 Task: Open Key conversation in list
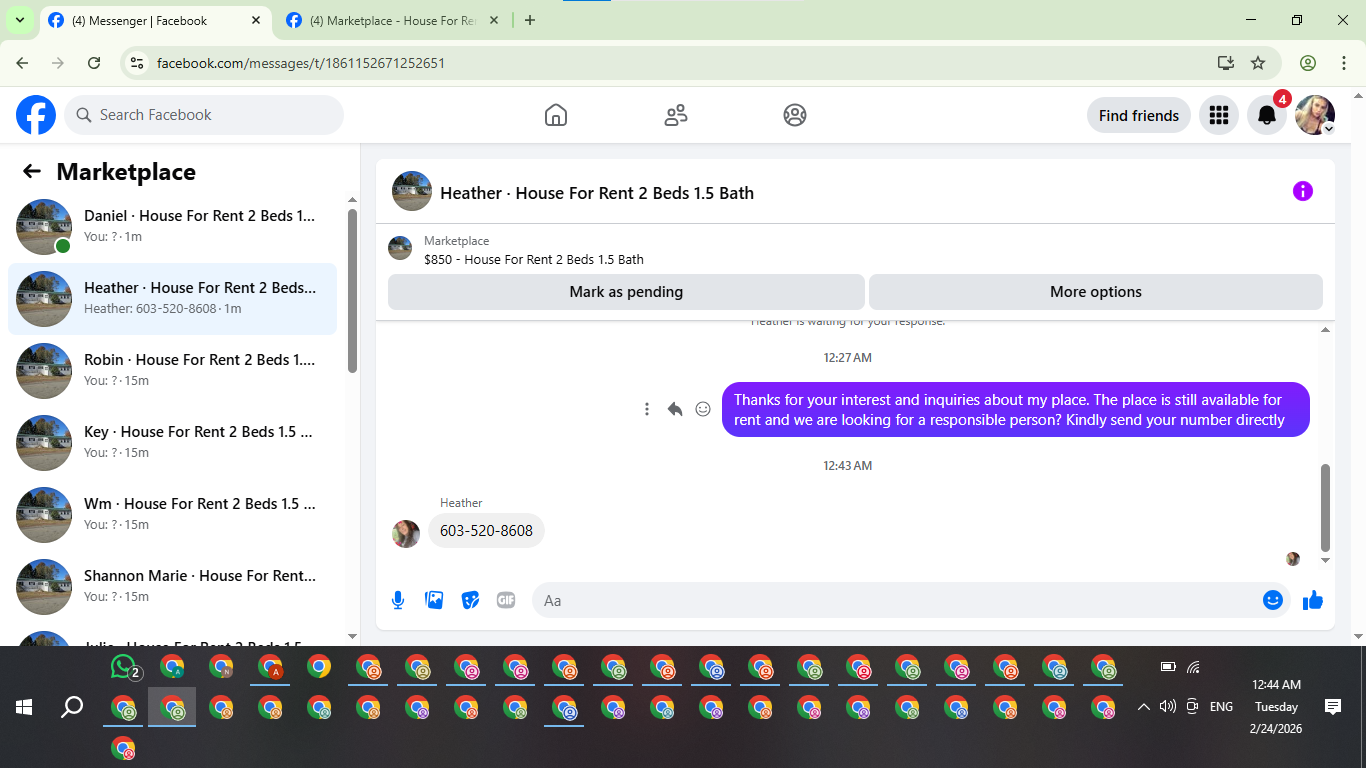pos(172,443)
